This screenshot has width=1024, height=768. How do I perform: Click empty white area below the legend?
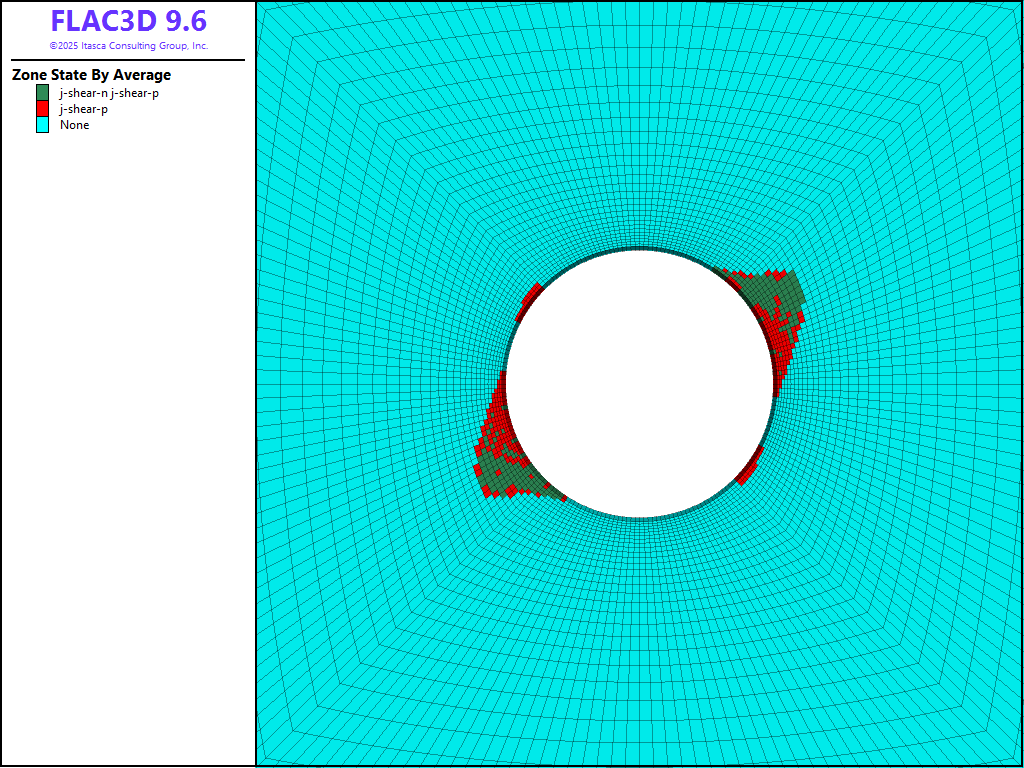point(128,450)
